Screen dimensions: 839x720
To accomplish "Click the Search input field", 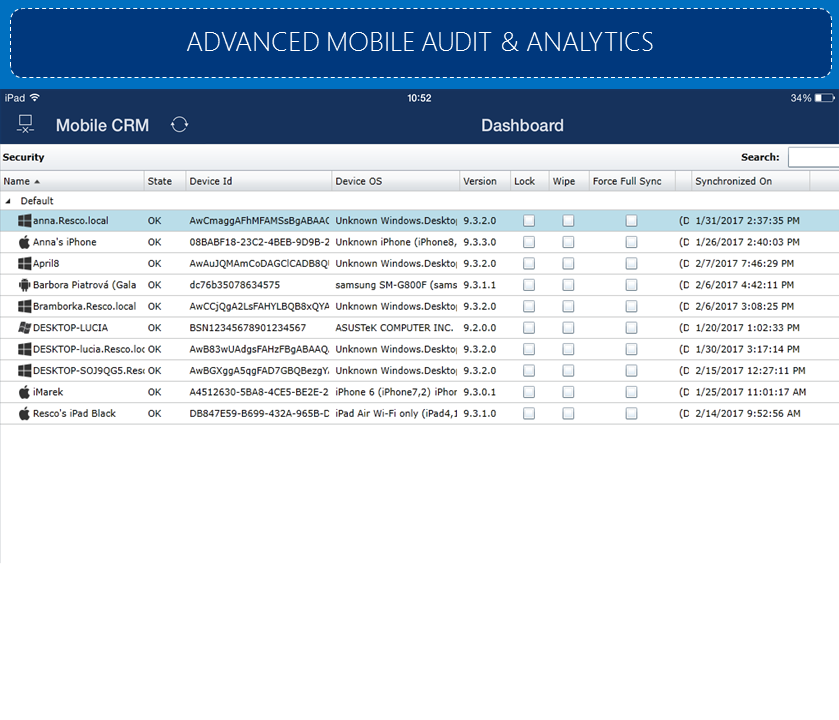I will pos(813,157).
